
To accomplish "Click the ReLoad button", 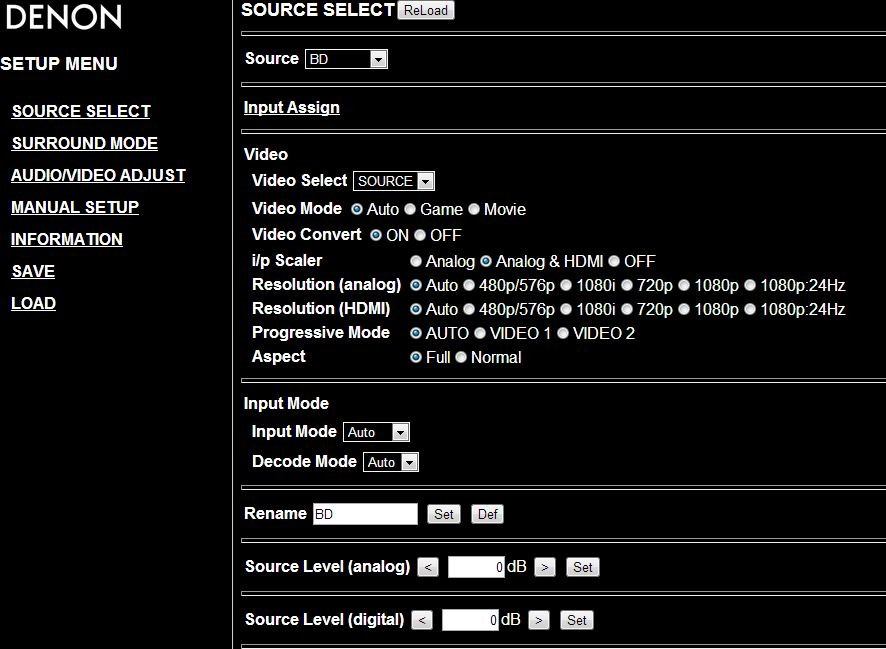I will (x=425, y=10).
